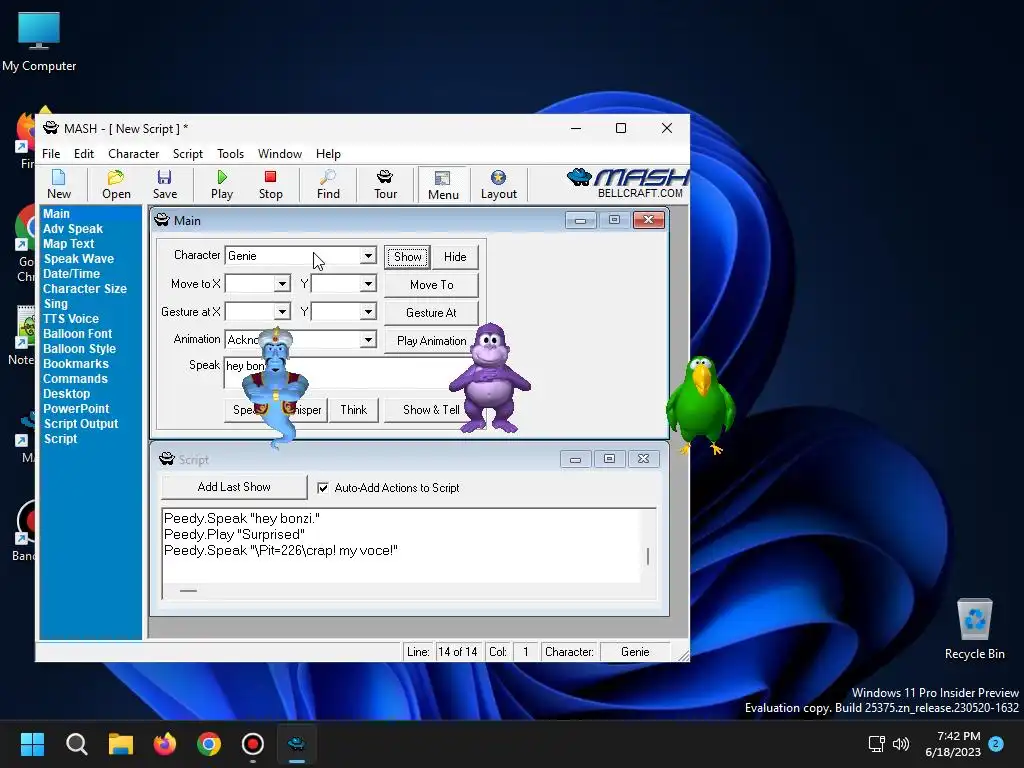Click the Show & Tell button
Image resolution: width=1024 pixels, height=768 pixels.
point(431,410)
